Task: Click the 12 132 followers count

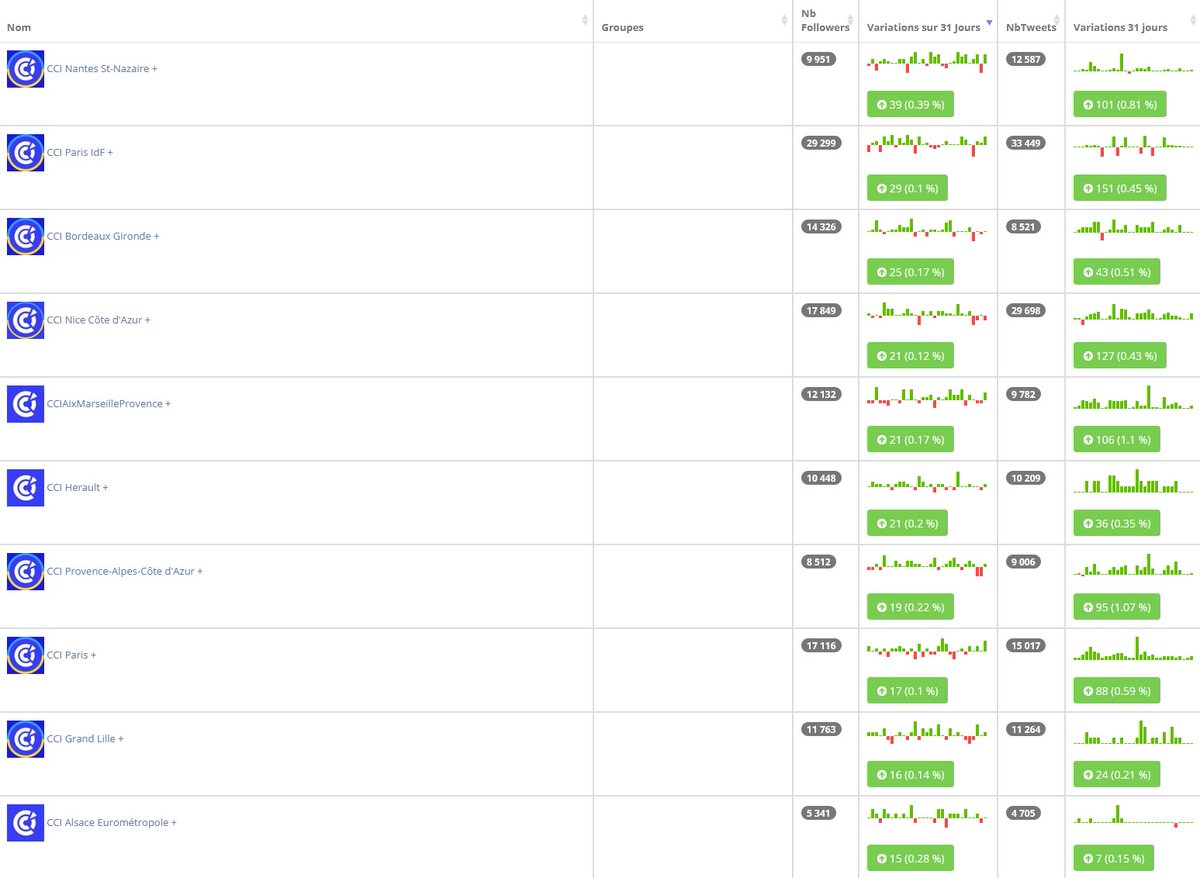Action: 821,394
